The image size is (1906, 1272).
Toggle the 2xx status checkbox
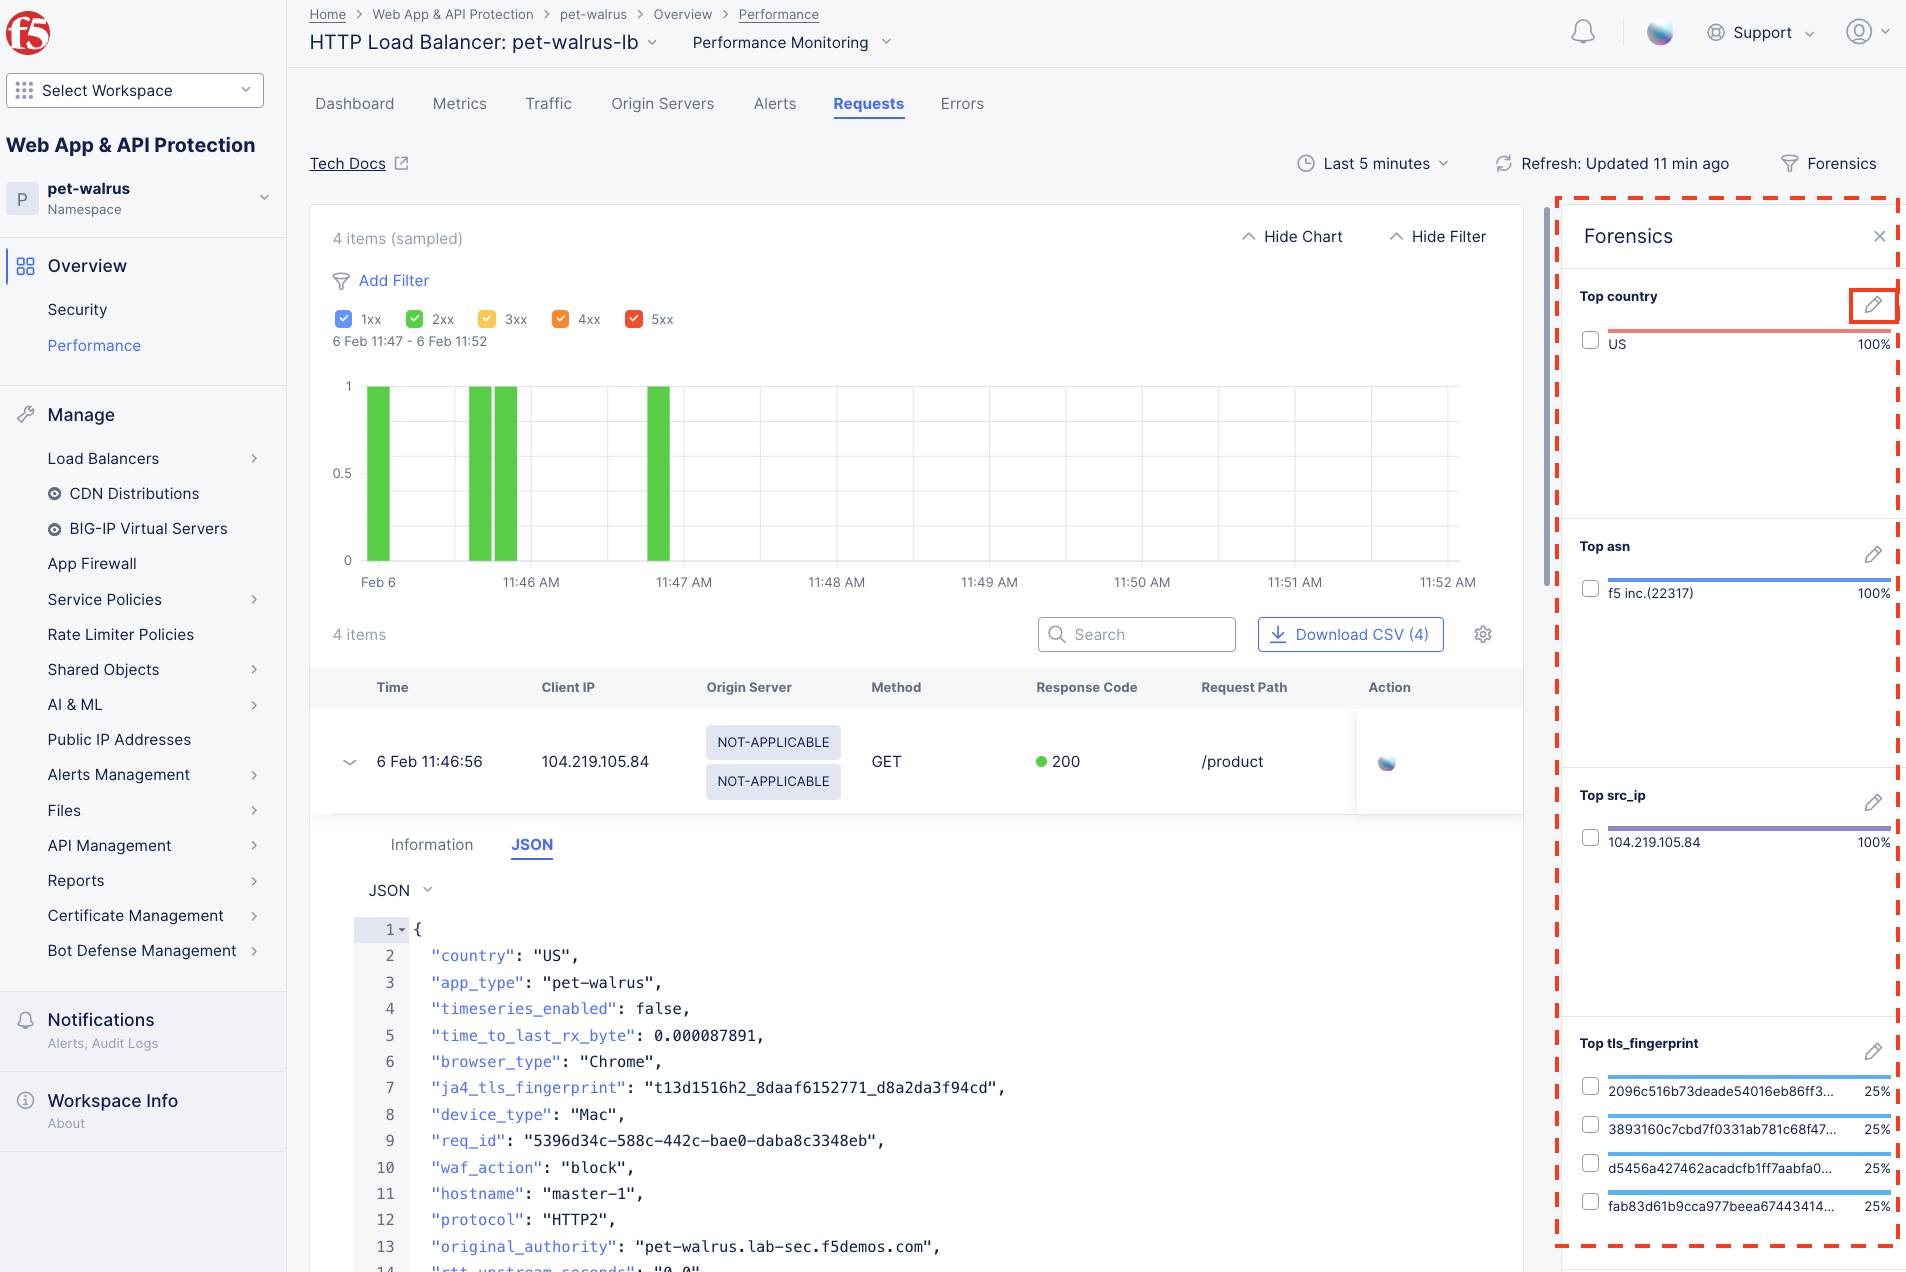[x=414, y=319]
